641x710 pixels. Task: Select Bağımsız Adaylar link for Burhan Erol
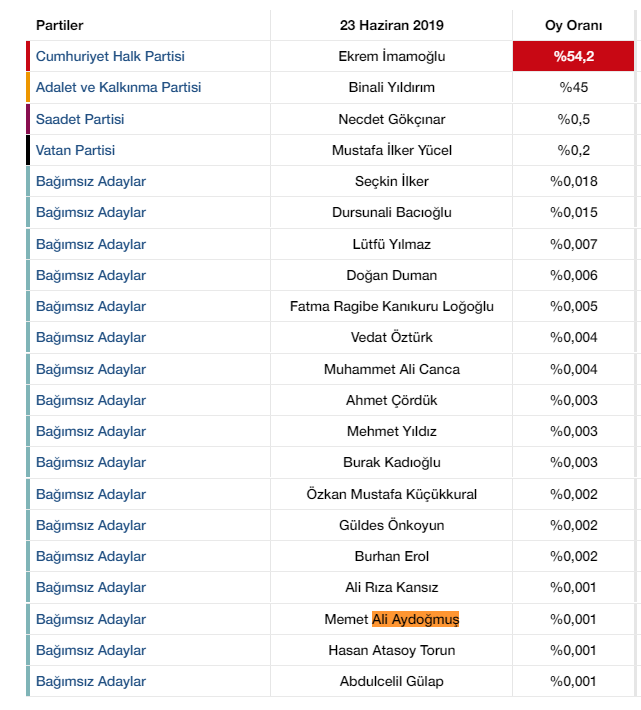(91, 556)
